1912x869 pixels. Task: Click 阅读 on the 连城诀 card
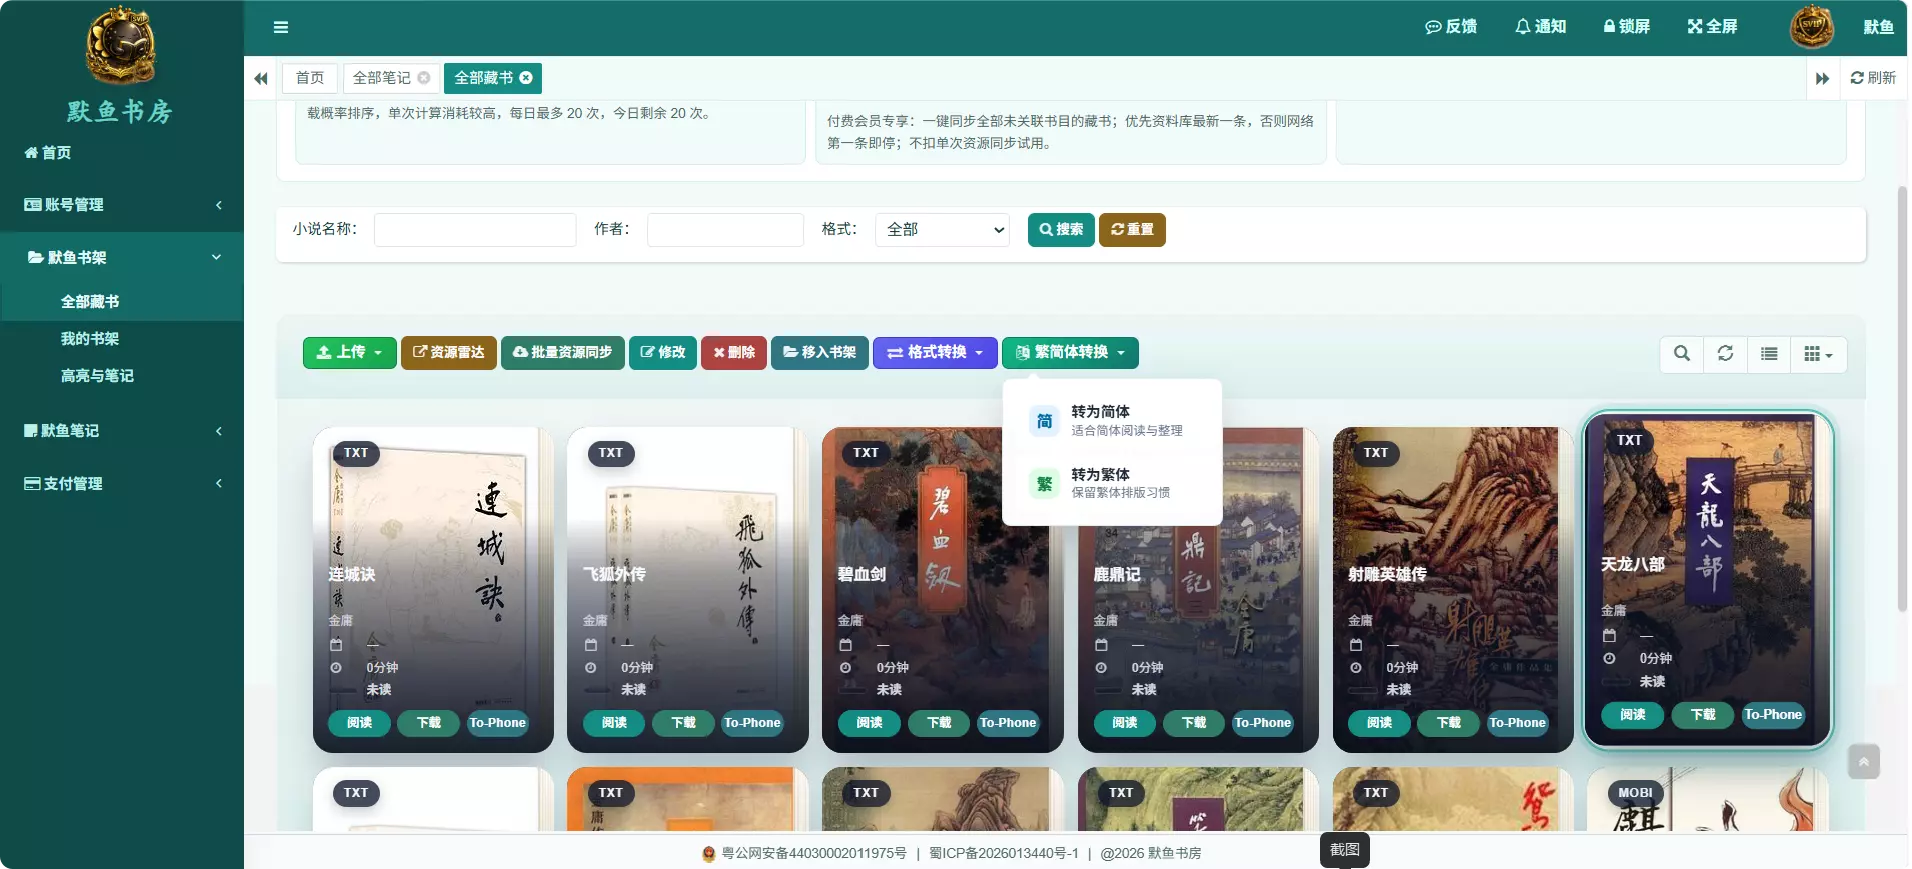pyautogui.click(x=360, y=723)
